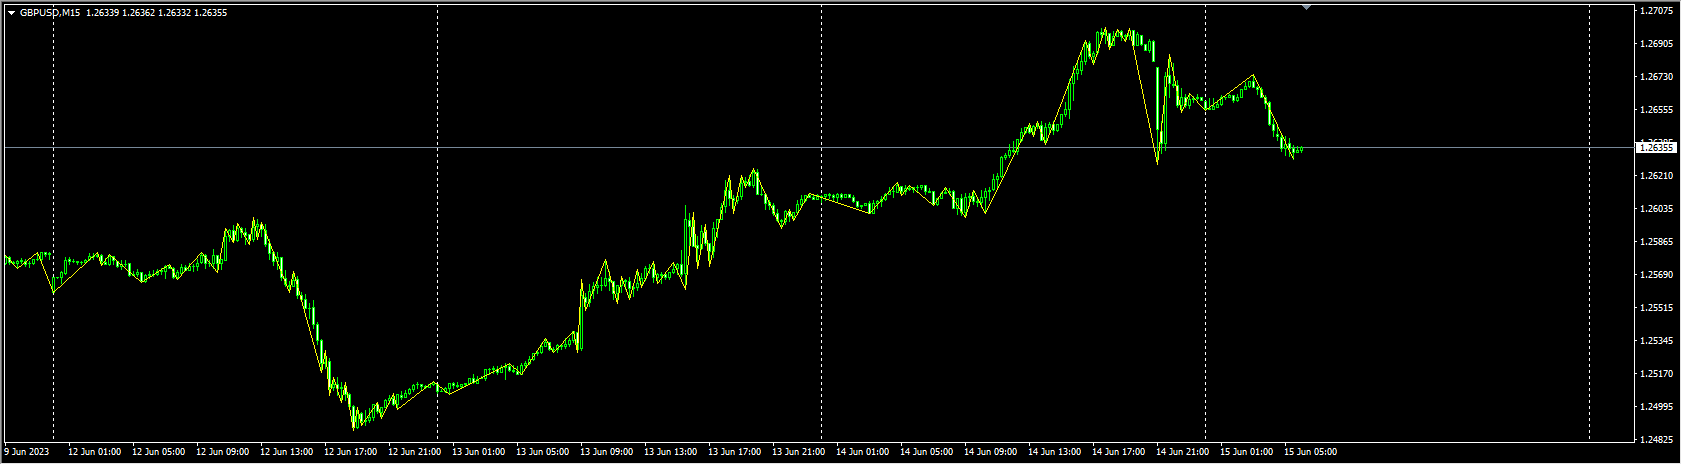
Task: Click the 14 Jun 17:00 time label
Action: [1118, 452]
